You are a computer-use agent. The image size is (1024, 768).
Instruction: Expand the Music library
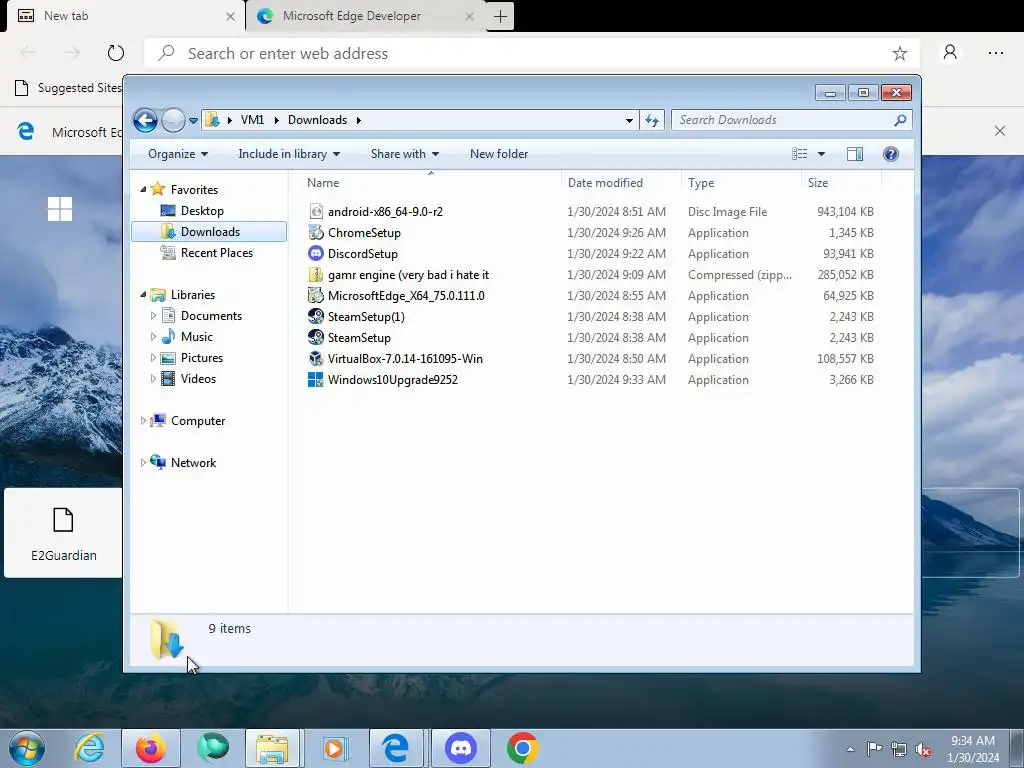153,337
